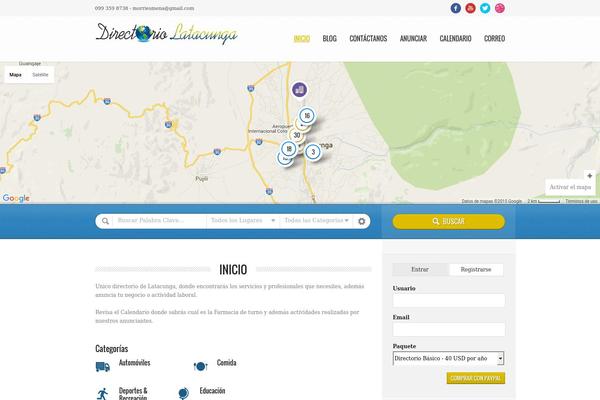Image resolution: width=600 pixels, height=400 pixels.
Task: Open the Twitter social icon
Action: tap(485, 8)
